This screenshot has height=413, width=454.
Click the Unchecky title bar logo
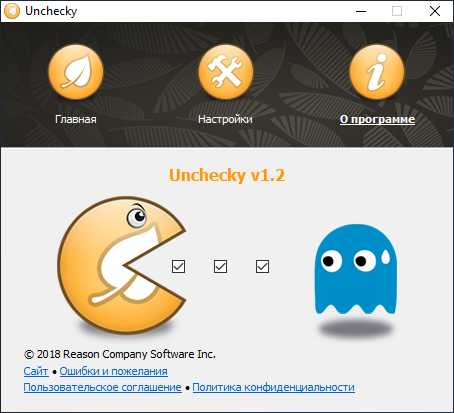pos(12,11)
